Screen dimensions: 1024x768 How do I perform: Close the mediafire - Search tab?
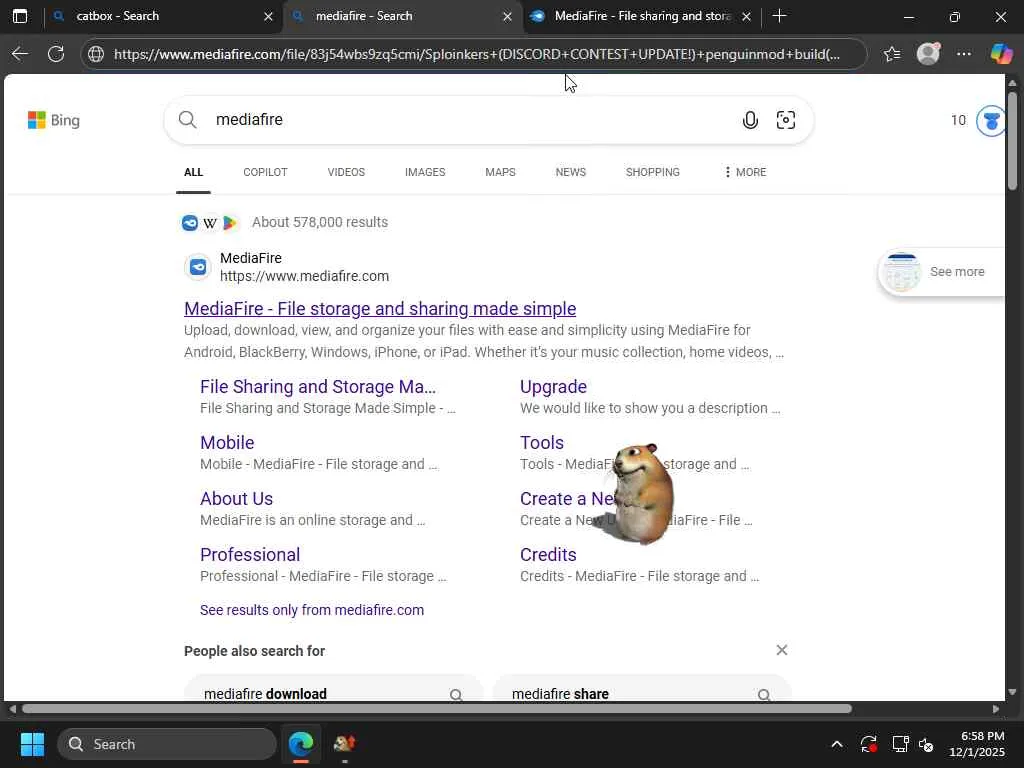507,16
